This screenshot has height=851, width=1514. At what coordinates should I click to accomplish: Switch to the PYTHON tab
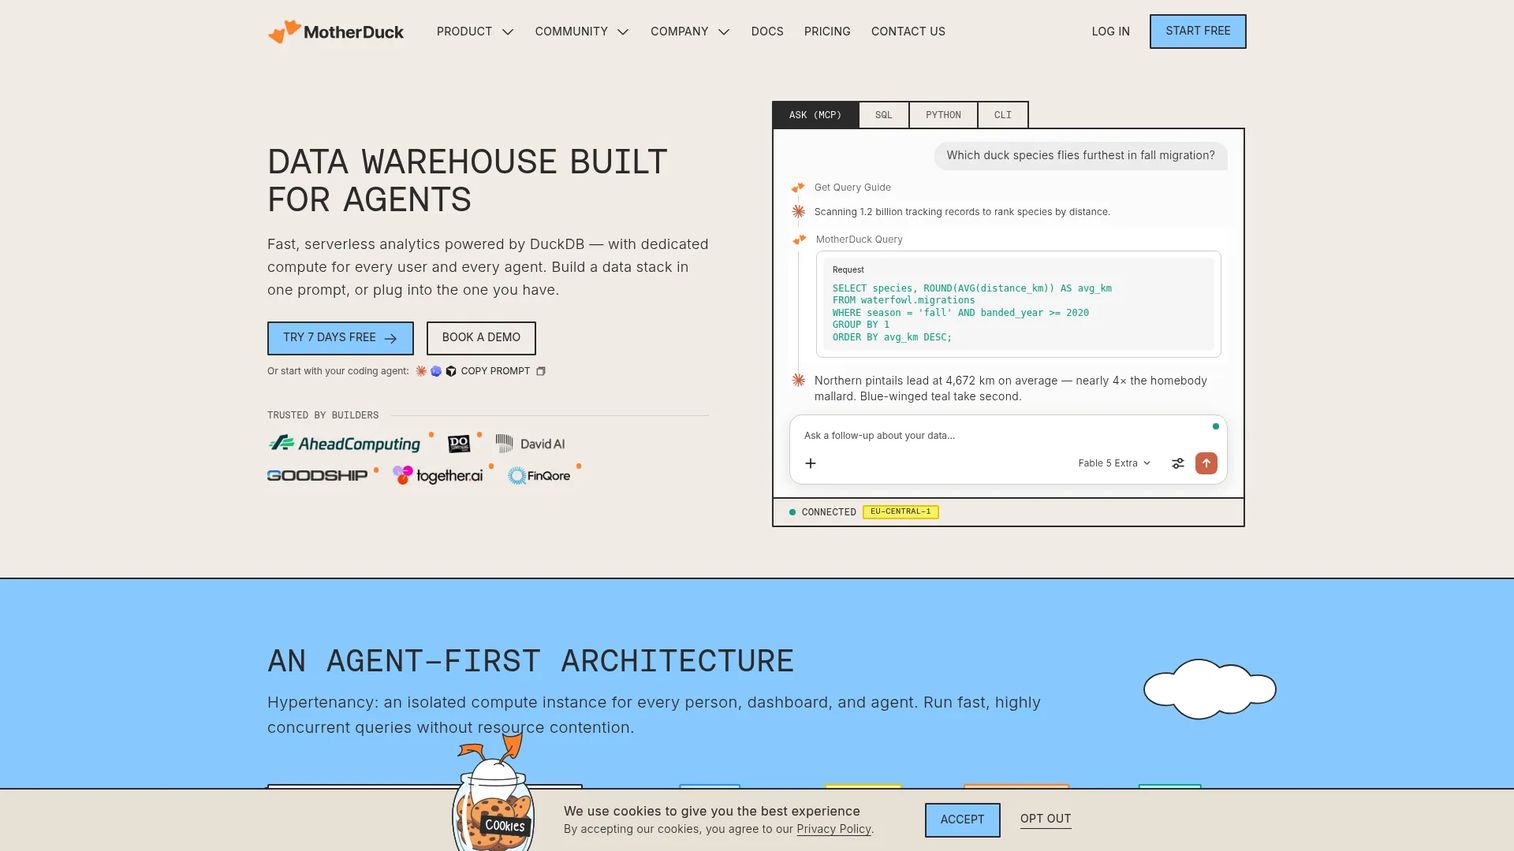pyautogui.click(x=943, y=115)
